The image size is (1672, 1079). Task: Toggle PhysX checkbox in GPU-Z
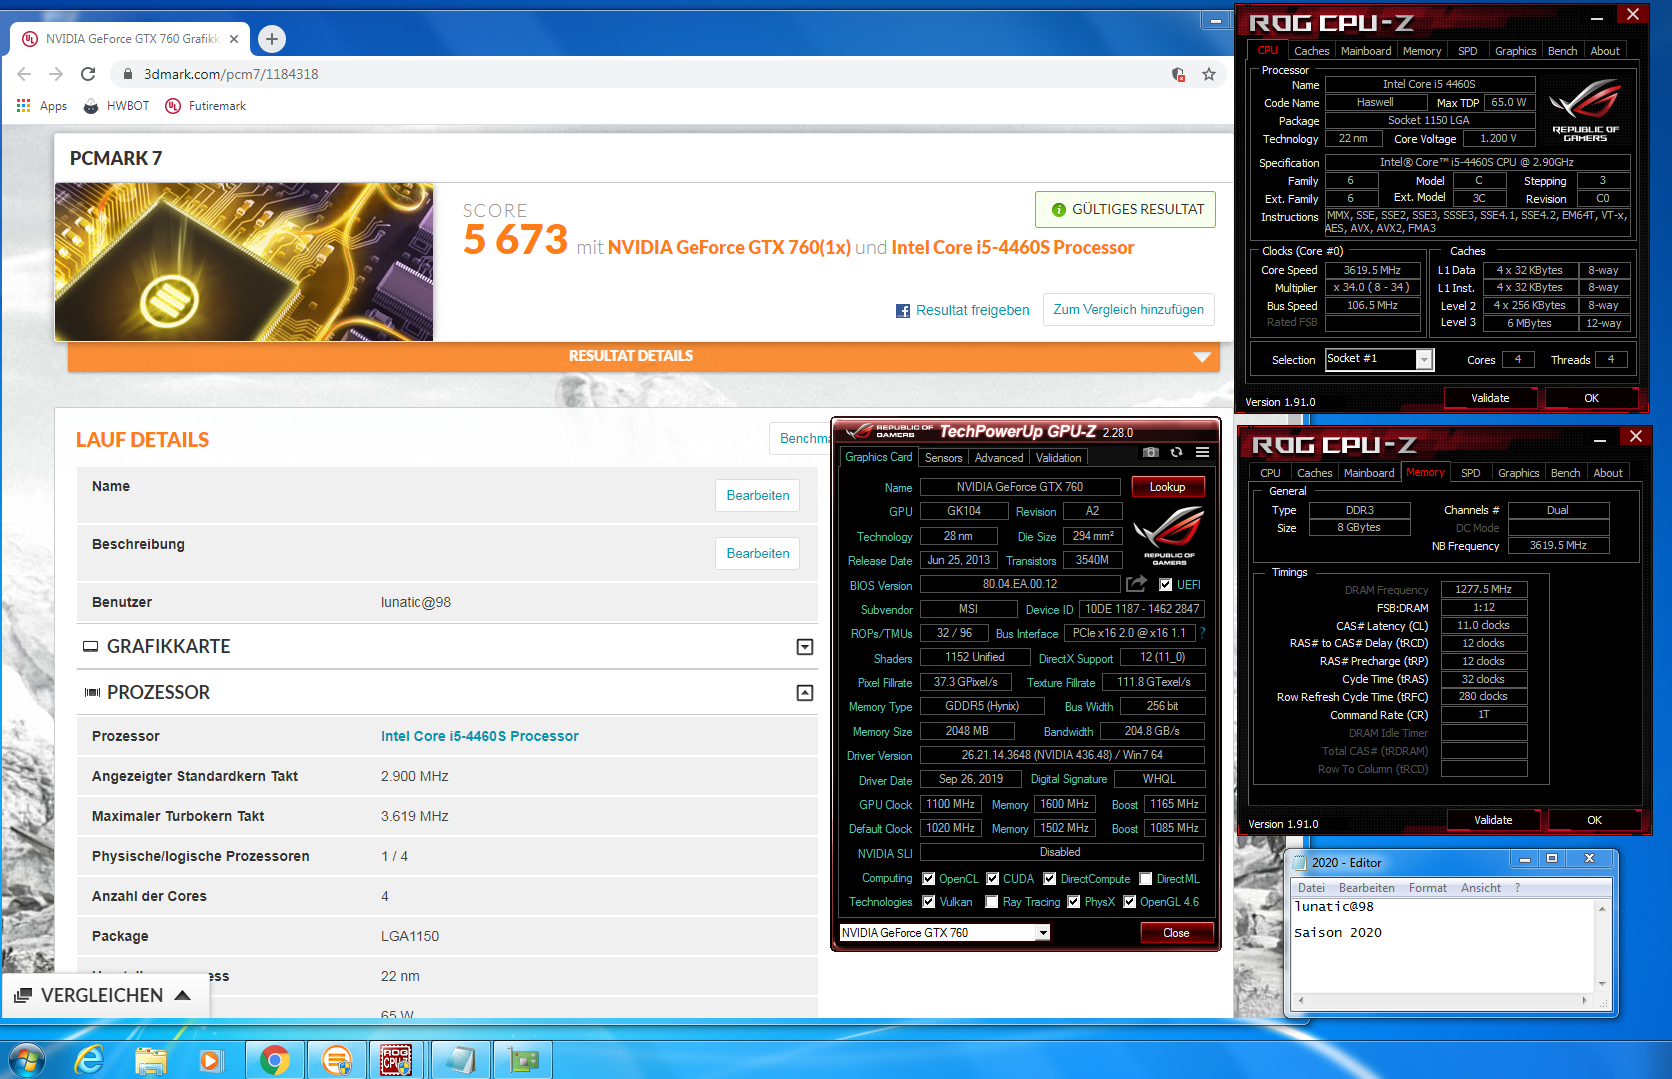(1073, 902)
